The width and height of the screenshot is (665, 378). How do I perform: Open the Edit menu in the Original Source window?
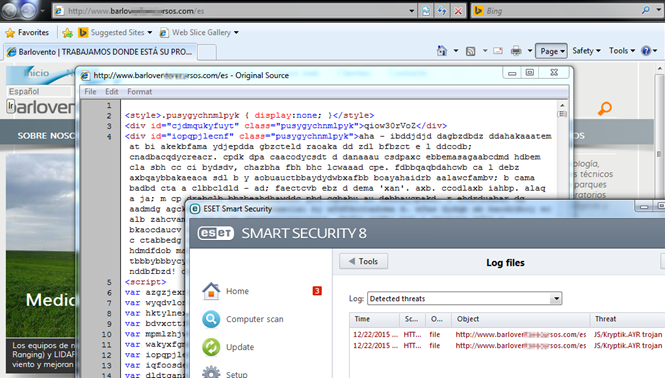[x=112, y=92]
